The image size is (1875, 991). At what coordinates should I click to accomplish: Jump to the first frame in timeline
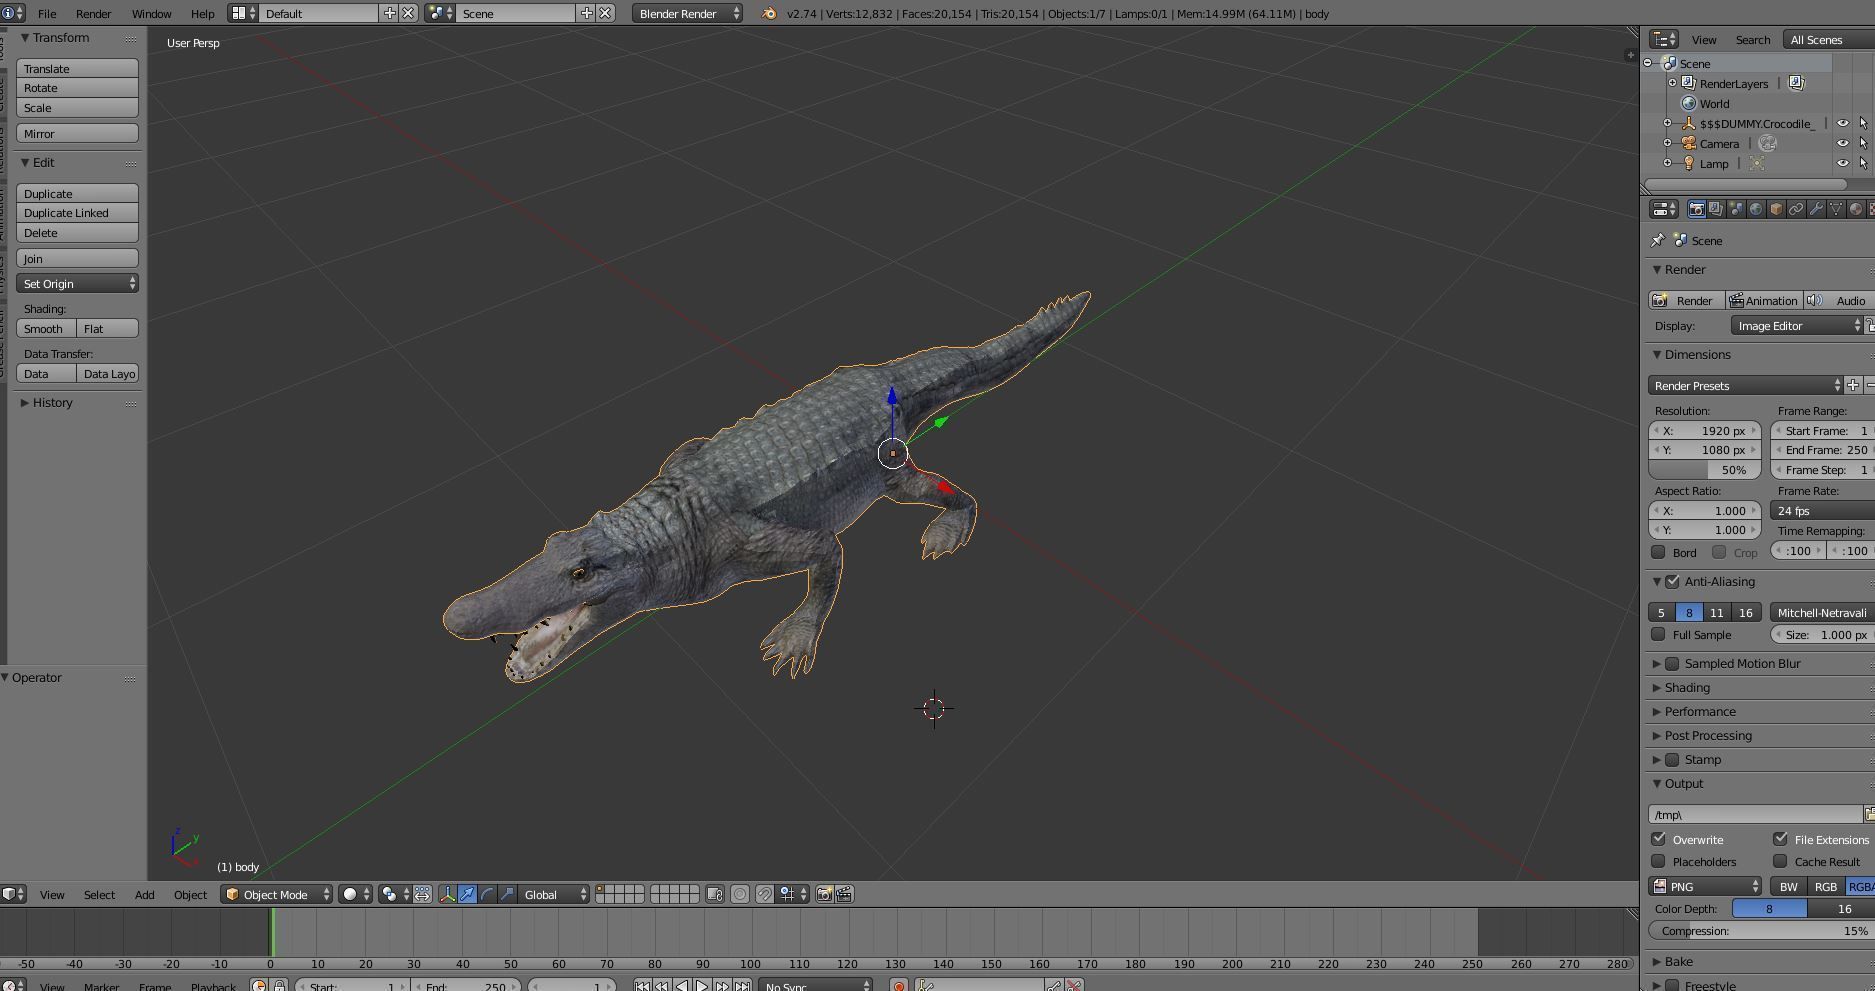(x=642, y=986)
